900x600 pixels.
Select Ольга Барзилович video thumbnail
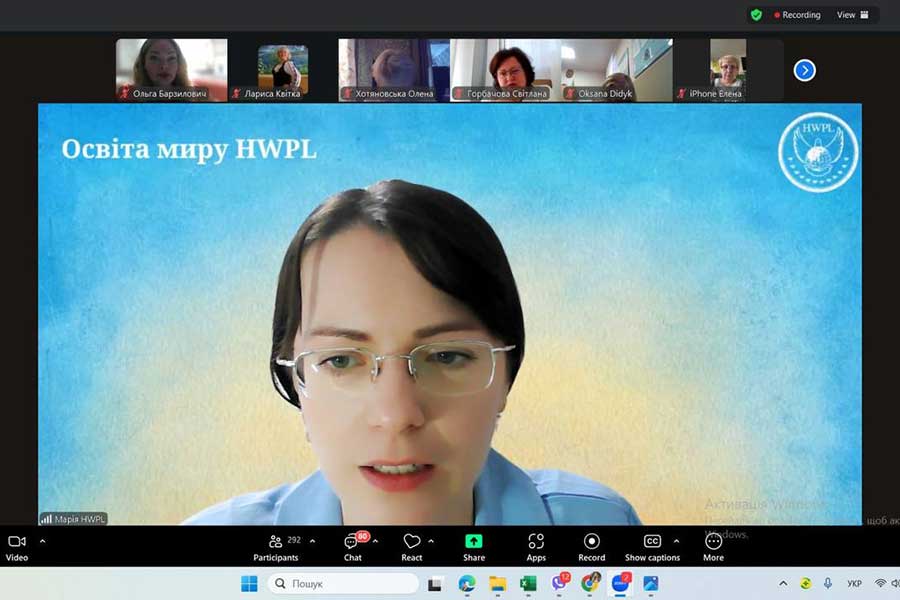coord(172,70)
